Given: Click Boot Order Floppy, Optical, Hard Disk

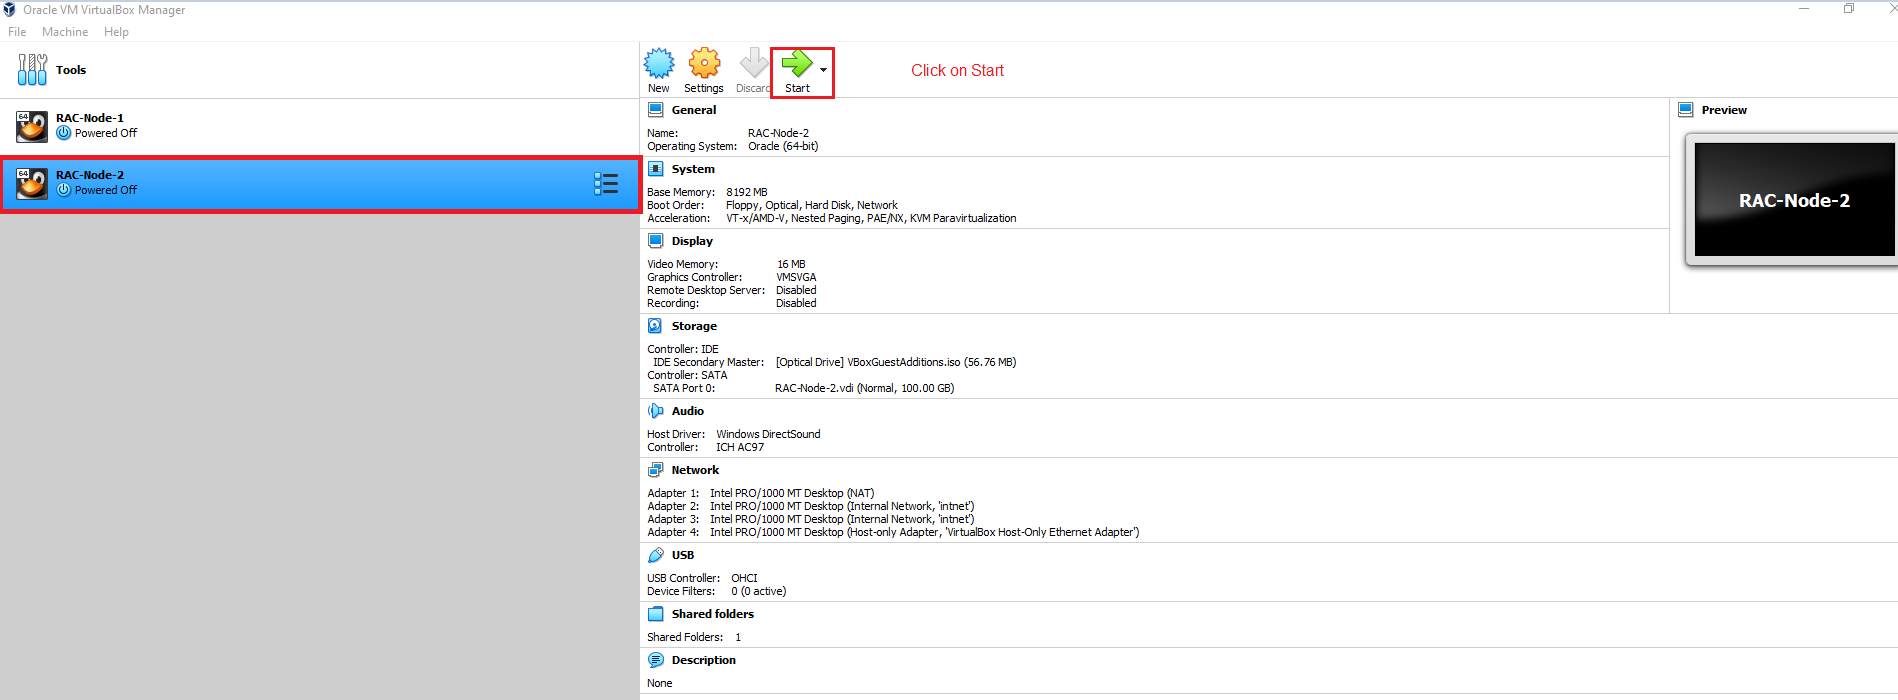Looking at the screenshot, I should (x=812, y=205).
